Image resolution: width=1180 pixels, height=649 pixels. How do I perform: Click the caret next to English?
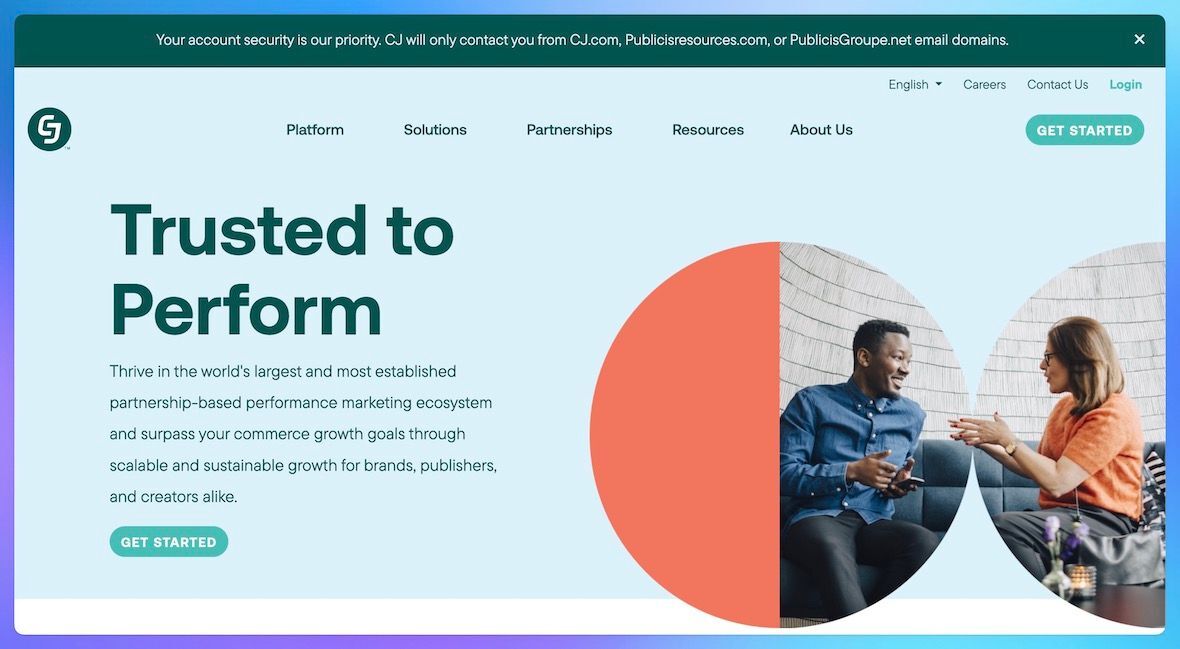938,84
